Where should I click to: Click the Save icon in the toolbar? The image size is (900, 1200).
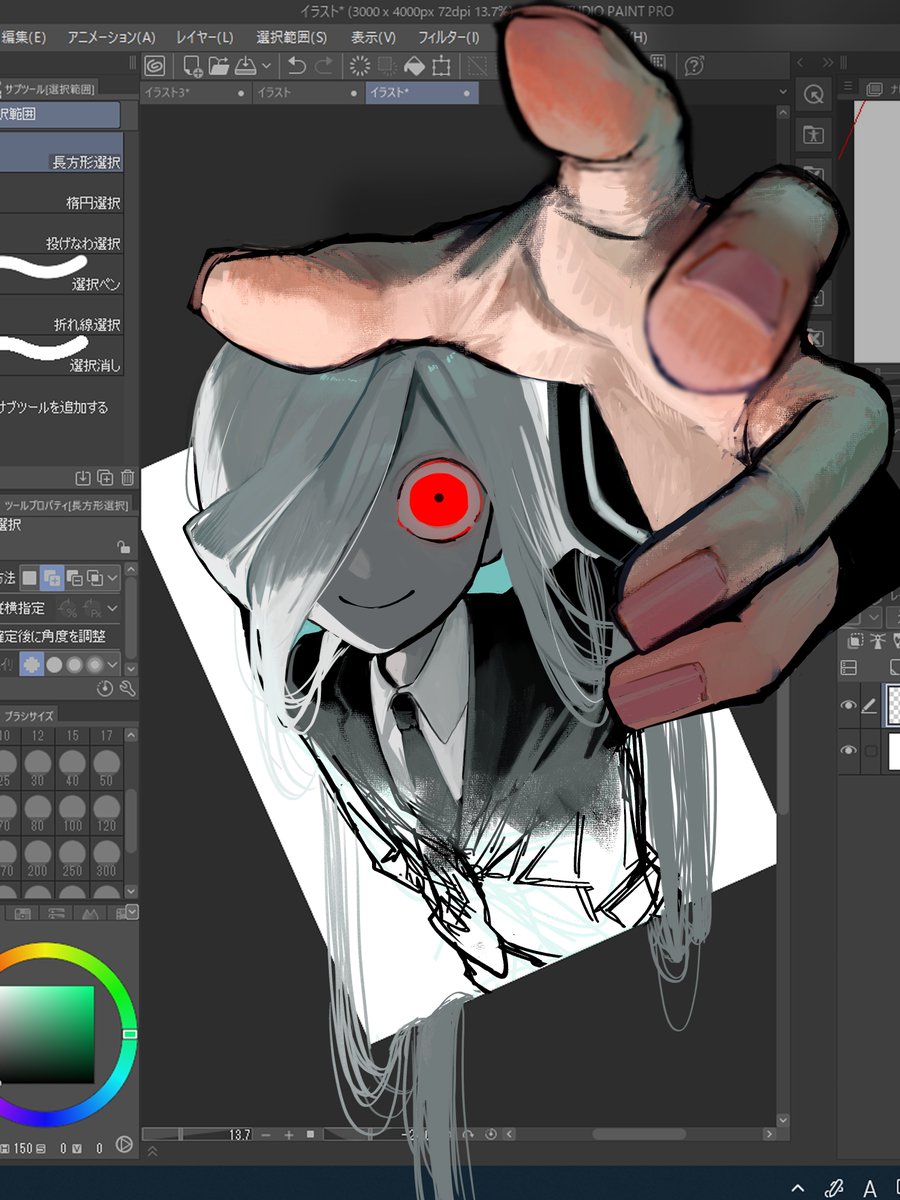click(246, 66)
